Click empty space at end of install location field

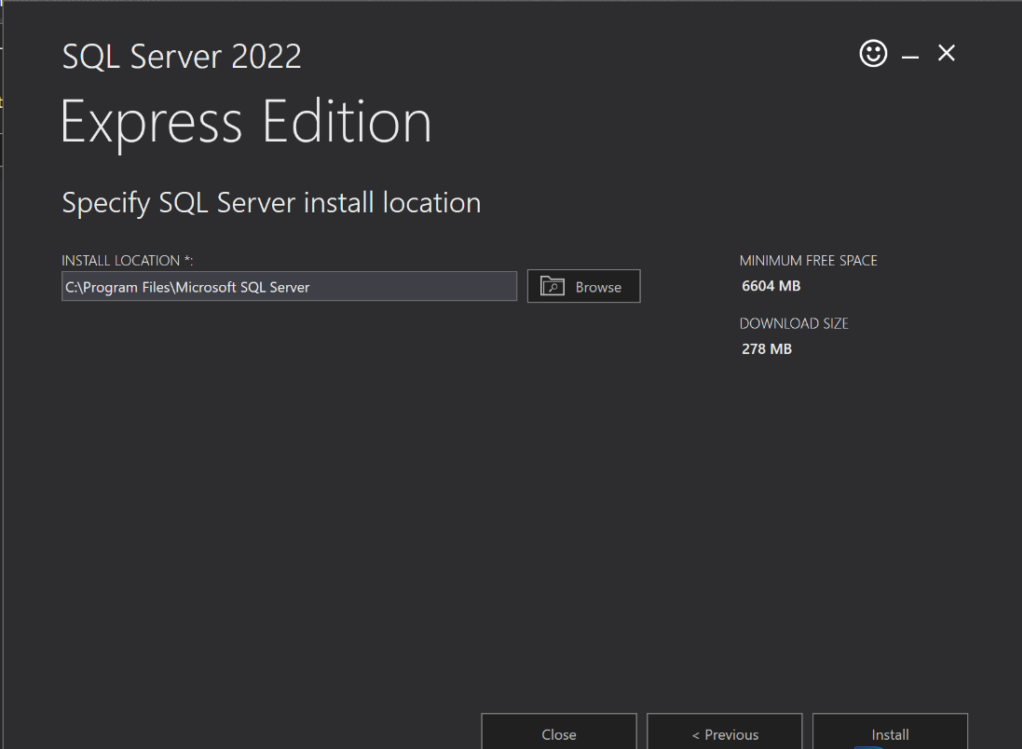(x=440, y=287)
